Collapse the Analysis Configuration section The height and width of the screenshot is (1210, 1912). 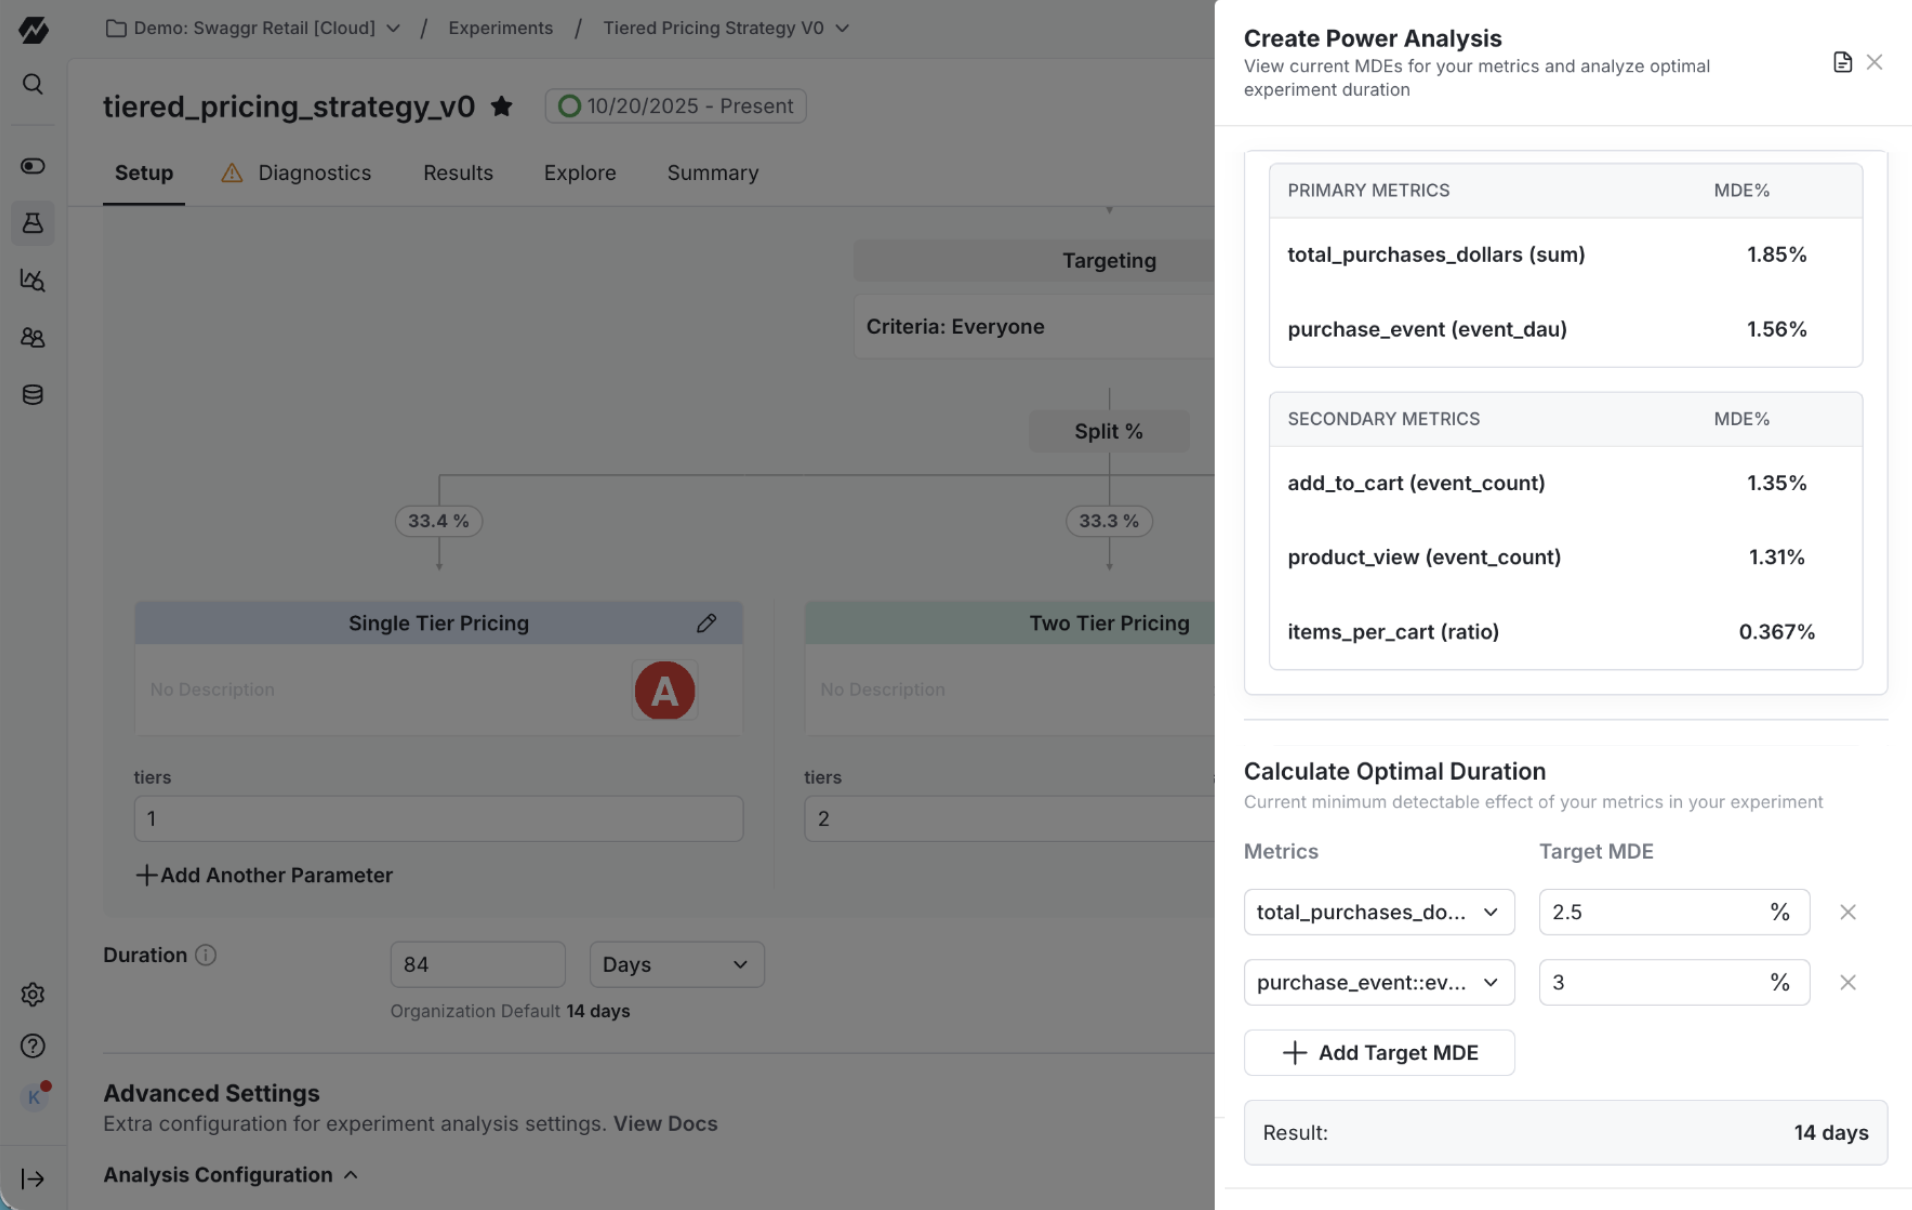(x=350, y=1175)
